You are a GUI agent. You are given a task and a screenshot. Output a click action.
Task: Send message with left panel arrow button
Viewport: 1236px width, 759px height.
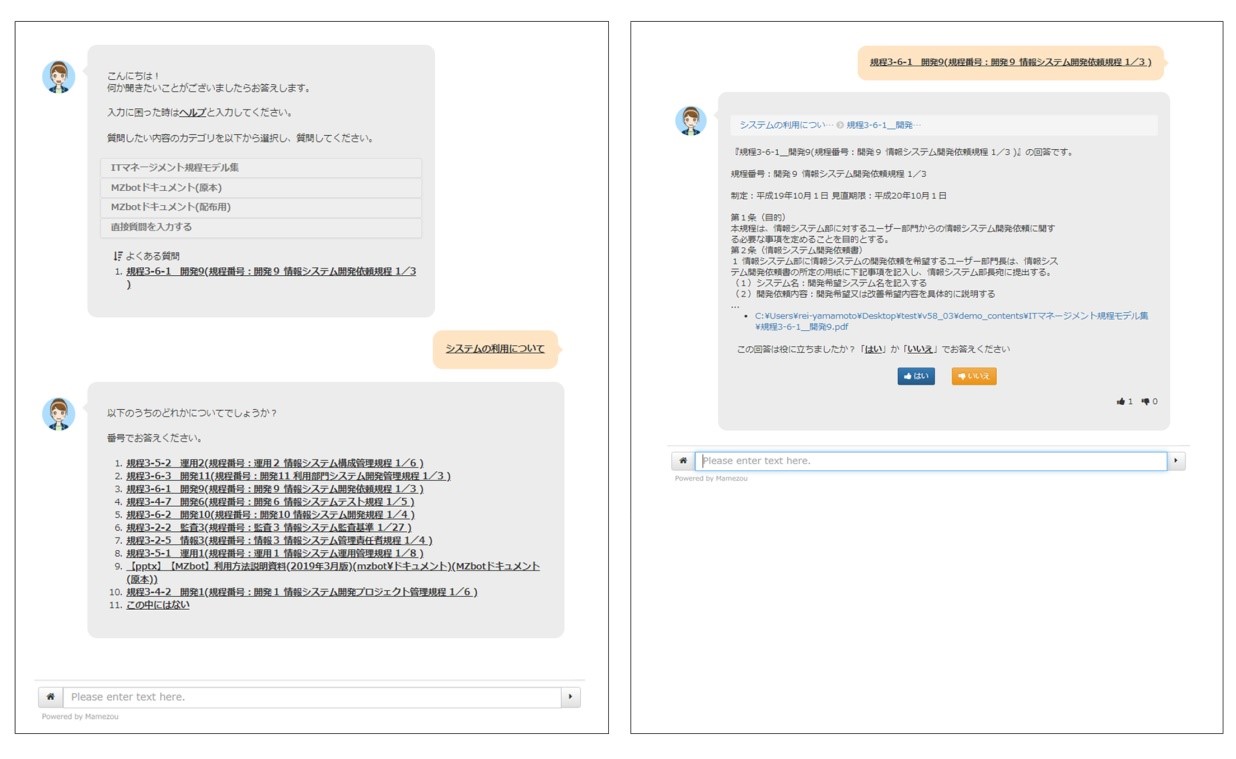(570, 697)
